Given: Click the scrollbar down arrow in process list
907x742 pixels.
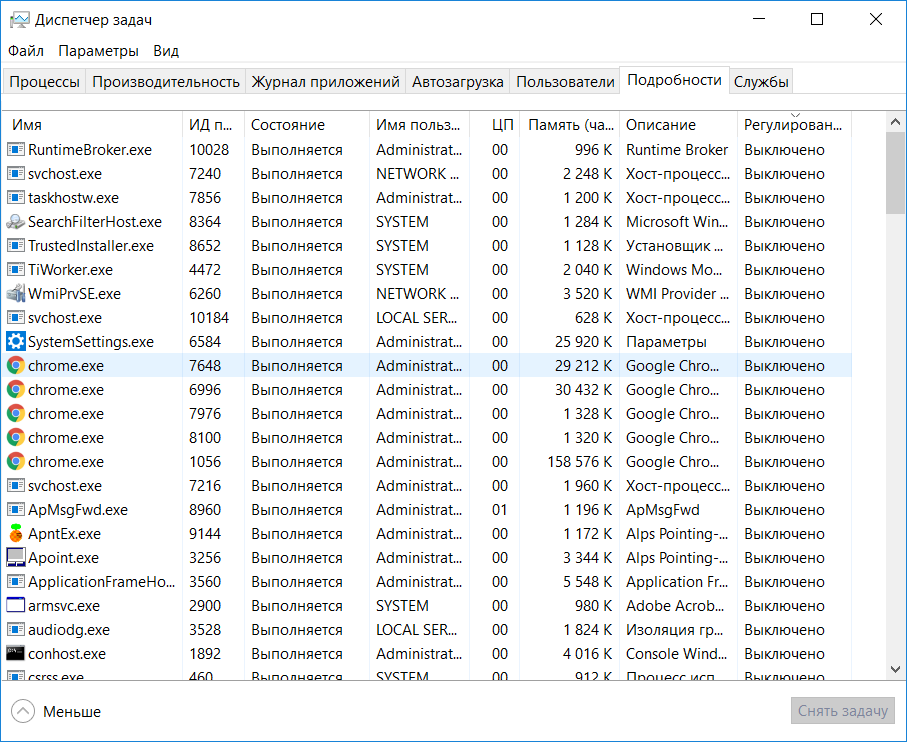Looking at the screenshot, I should pos(895,669).
